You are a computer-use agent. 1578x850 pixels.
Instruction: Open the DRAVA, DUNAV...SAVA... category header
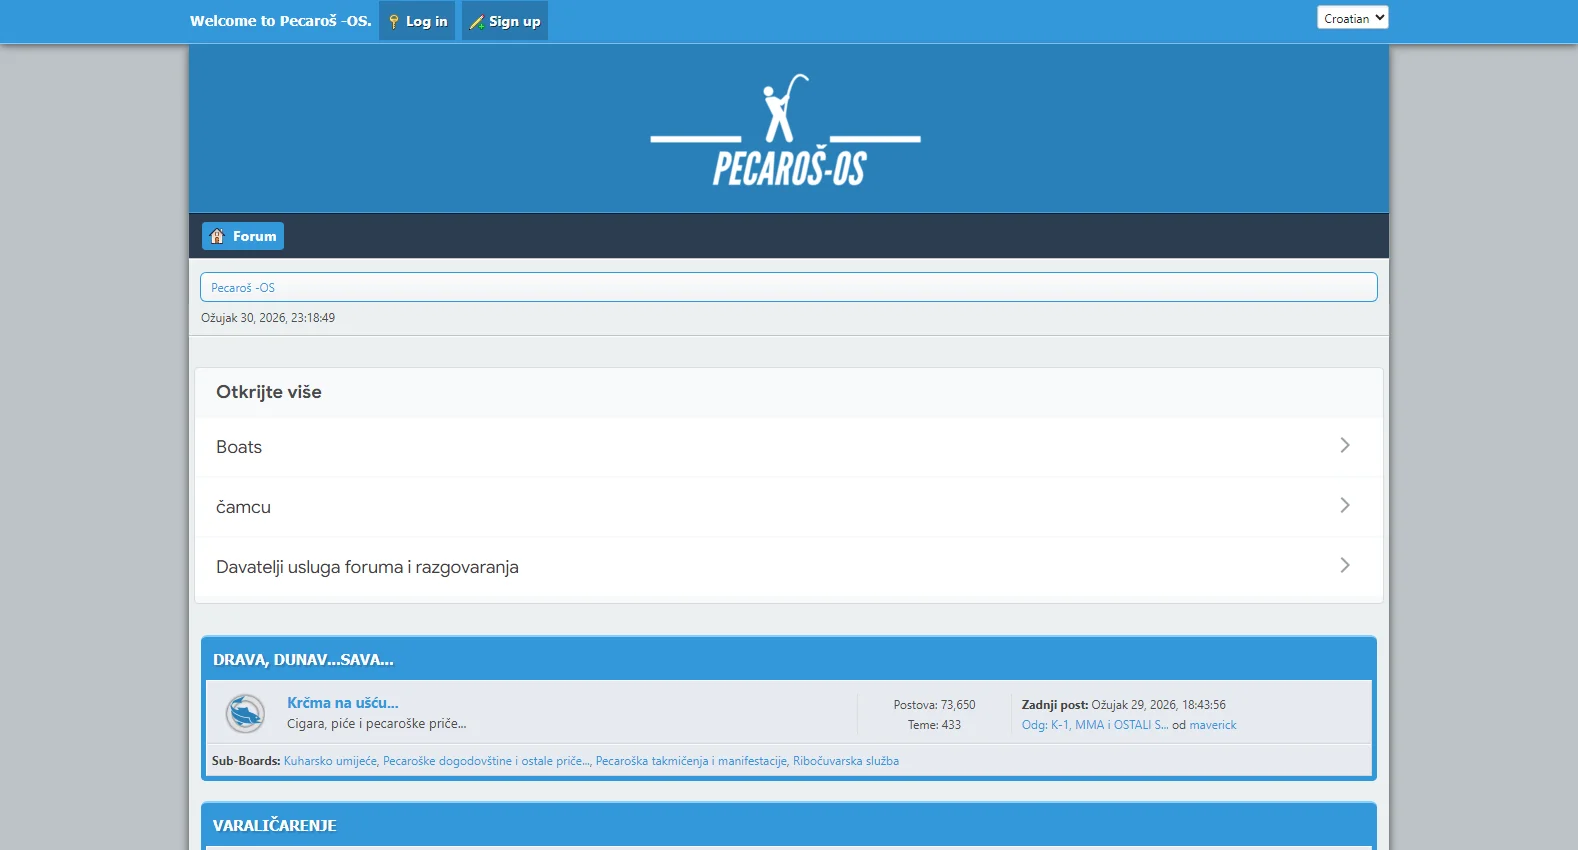[x=303, y=660]
